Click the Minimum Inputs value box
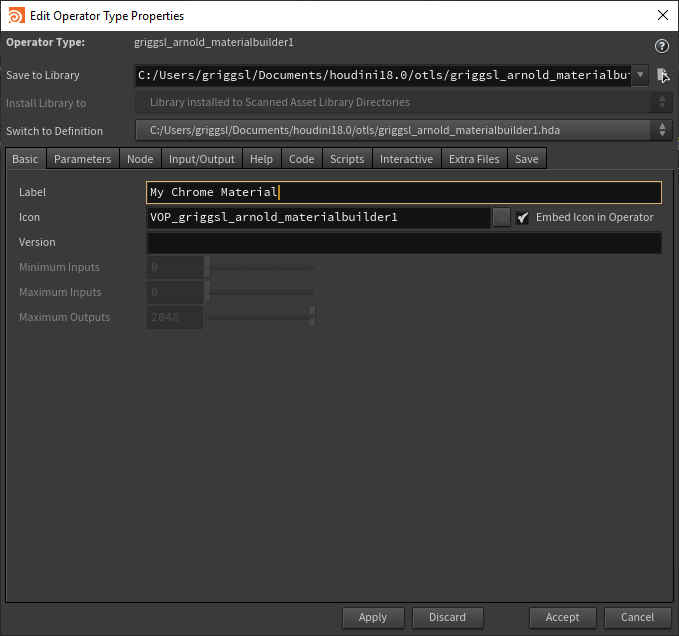The image size is (679, 636). click(175, 267)
